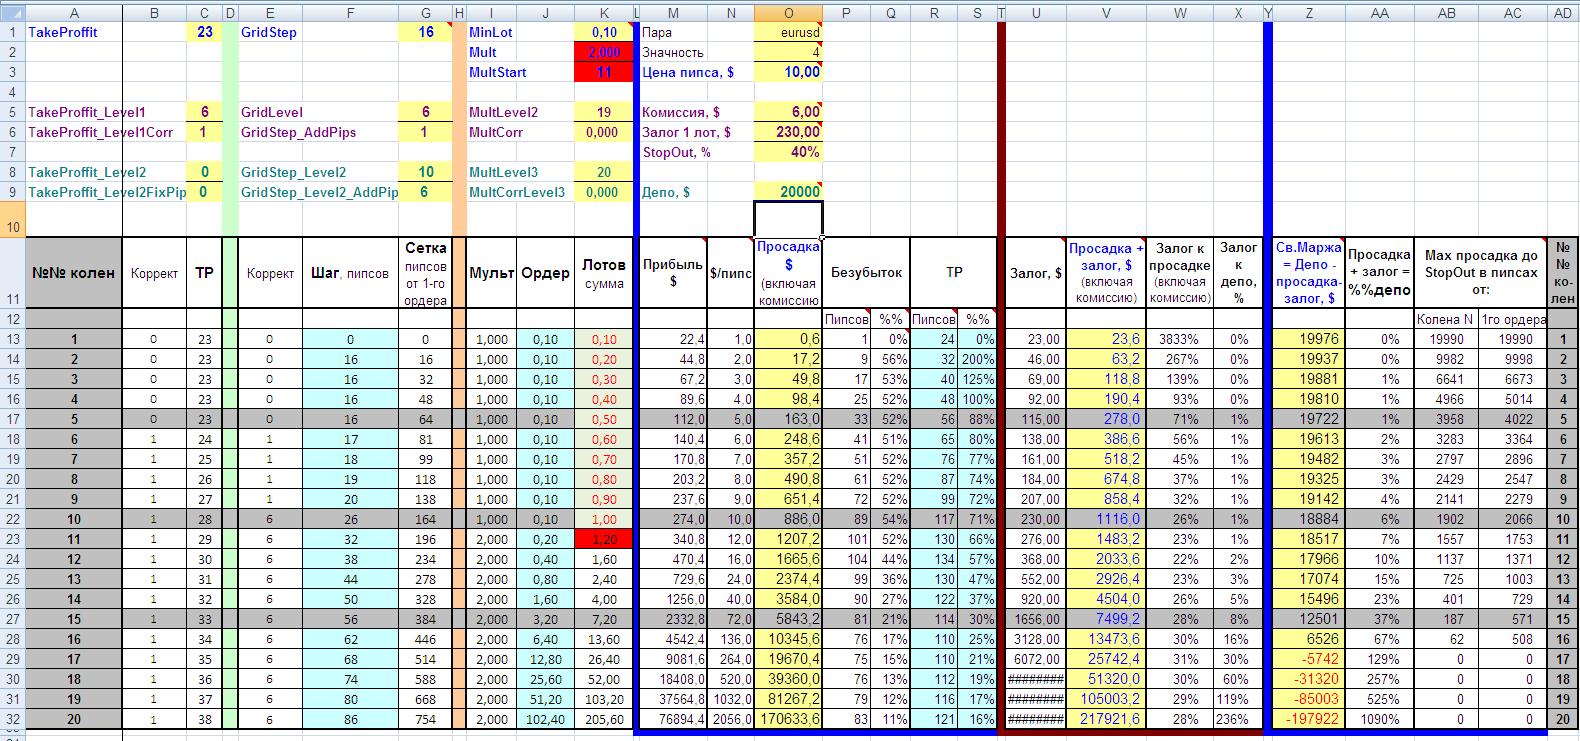This screenshot has width=1580, height=741.
Task: Click the Залог к депо, % header
Action: (1239, 273)
